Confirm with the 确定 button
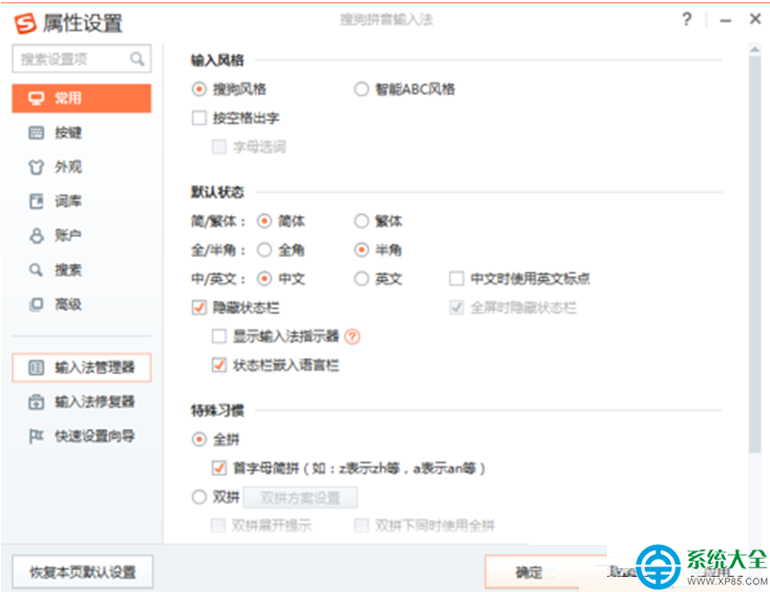Image resolution: width=770 pixels, height=592 pixels. pos(528,572)
